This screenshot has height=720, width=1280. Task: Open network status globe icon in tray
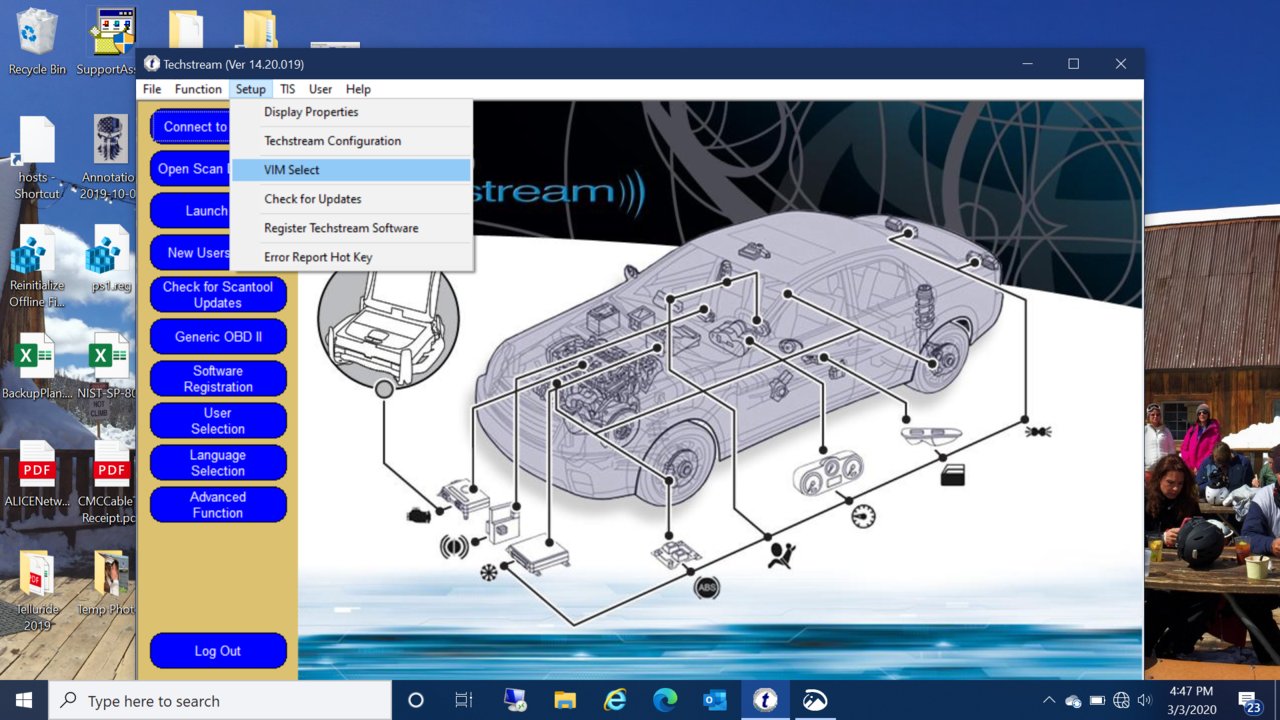click(x=1121, y=700)
